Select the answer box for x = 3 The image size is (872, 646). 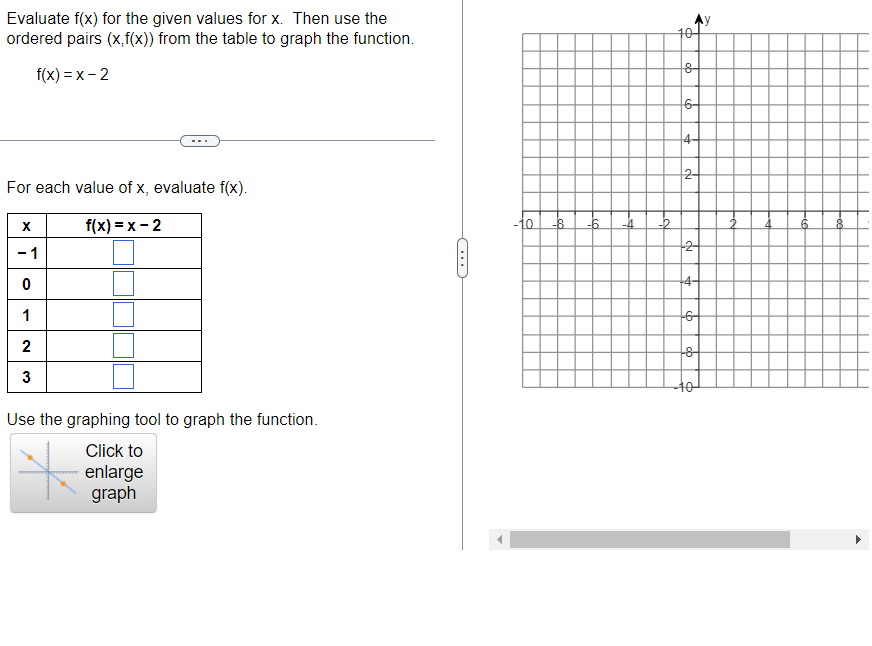click(x=122, y=376)
